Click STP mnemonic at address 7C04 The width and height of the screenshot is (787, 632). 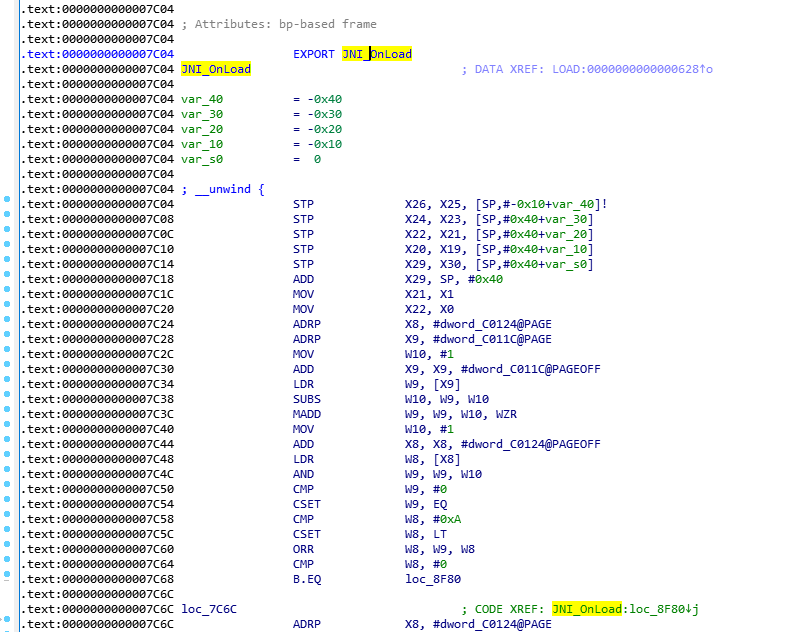coord(303,204)
